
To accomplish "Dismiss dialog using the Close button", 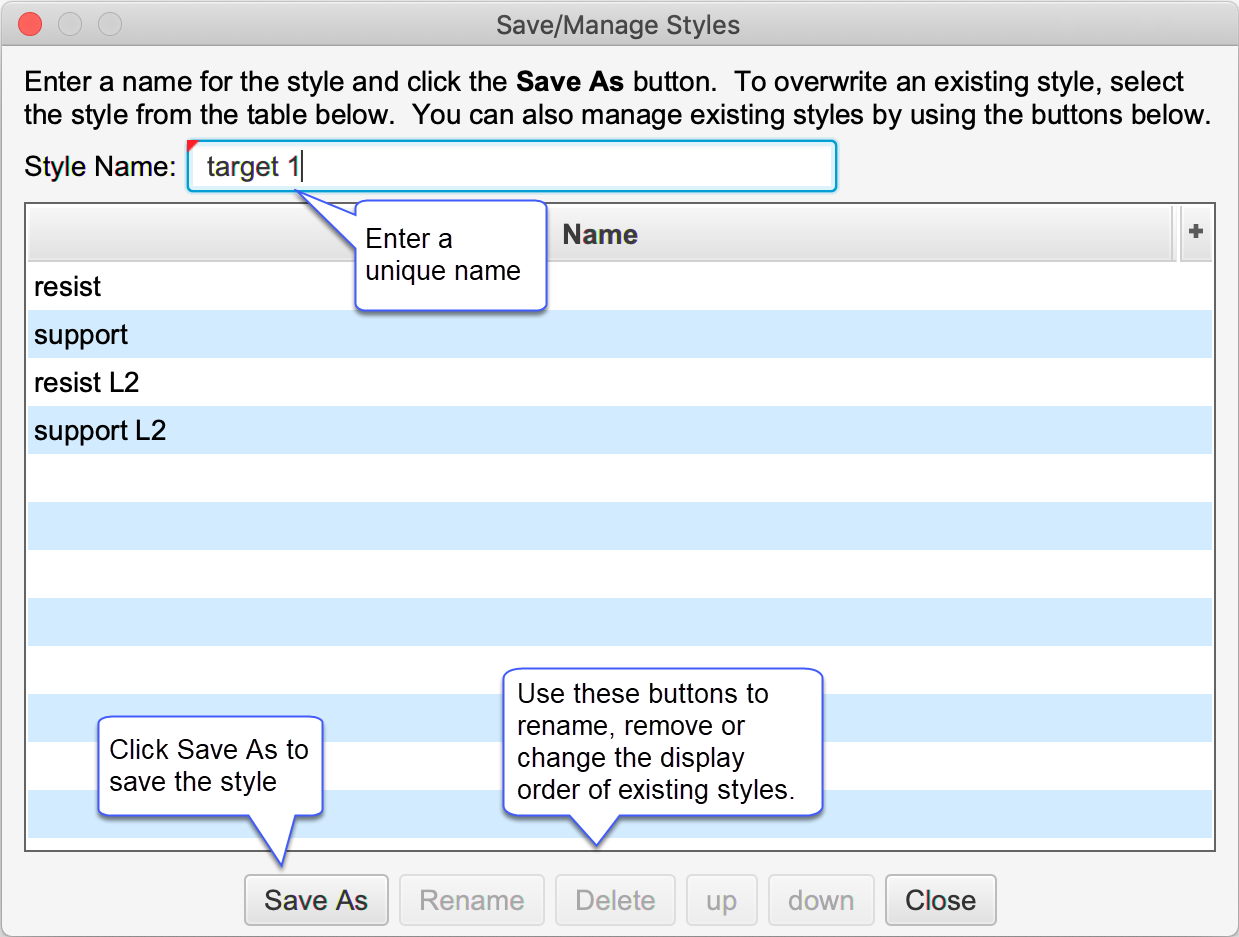I will click(x=940, y=900).
